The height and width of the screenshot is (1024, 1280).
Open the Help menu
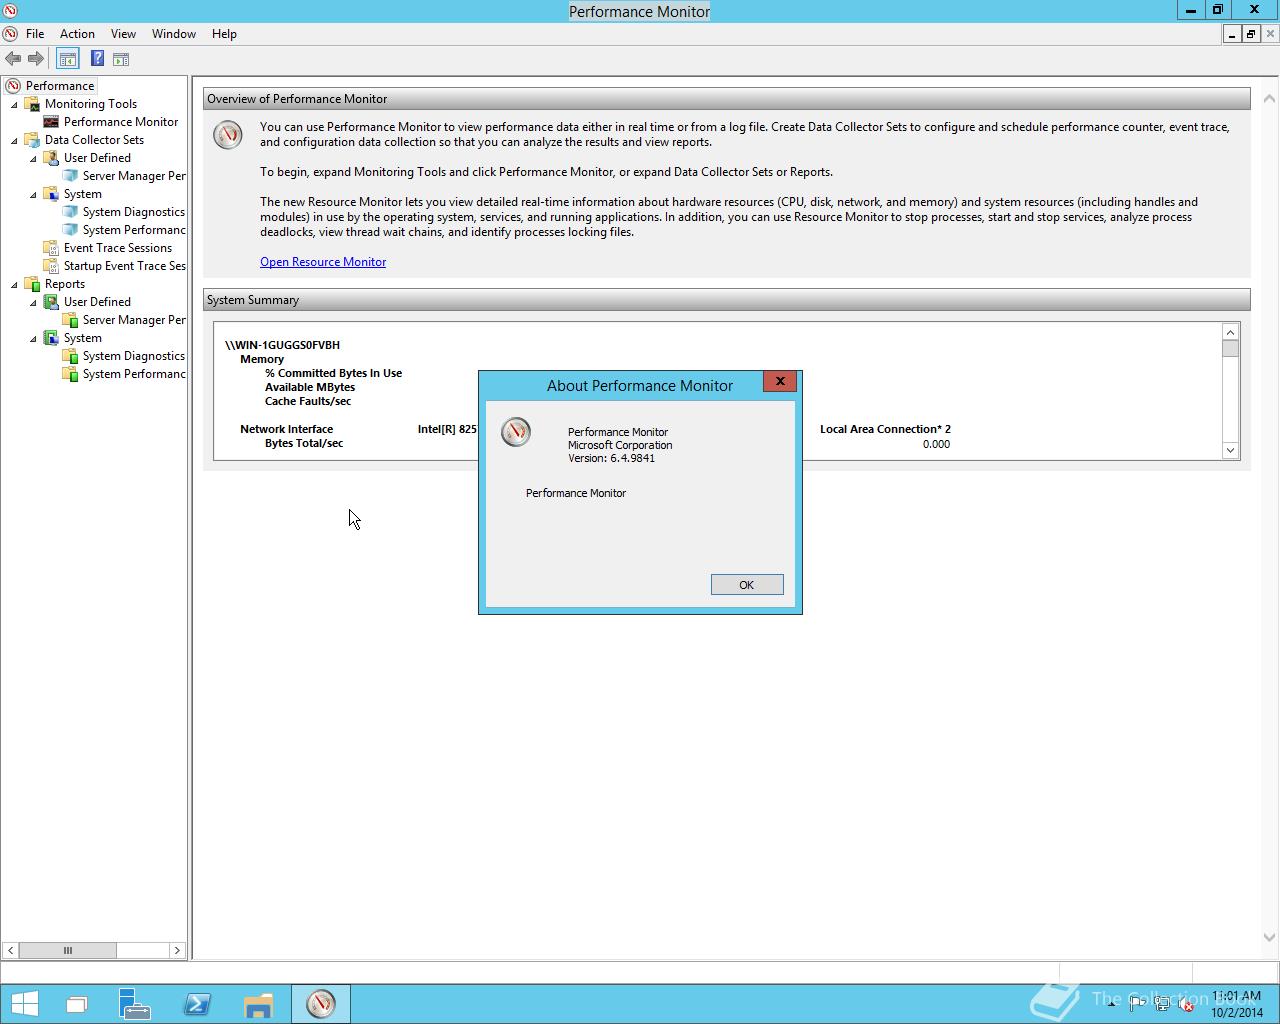(x=224, y=34)
